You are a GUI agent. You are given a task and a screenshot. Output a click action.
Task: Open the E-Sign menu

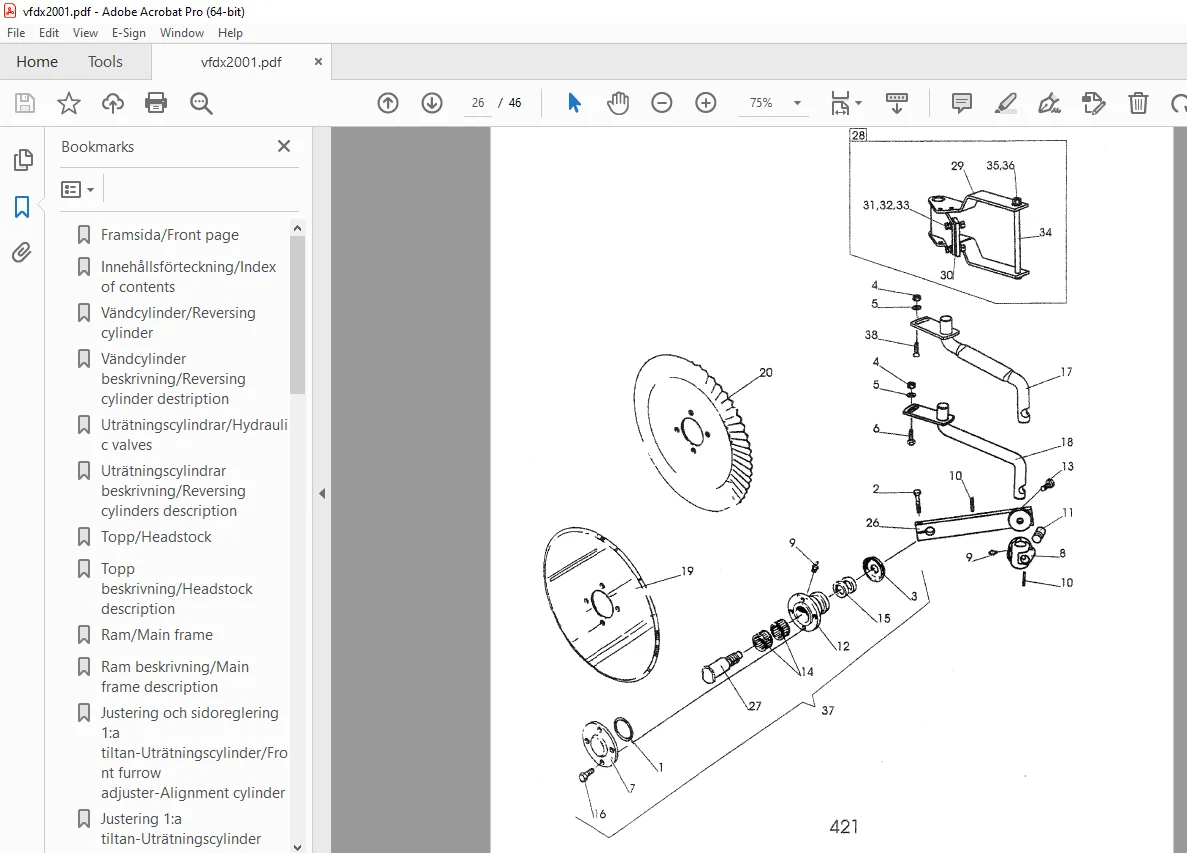tap(128, 33)
